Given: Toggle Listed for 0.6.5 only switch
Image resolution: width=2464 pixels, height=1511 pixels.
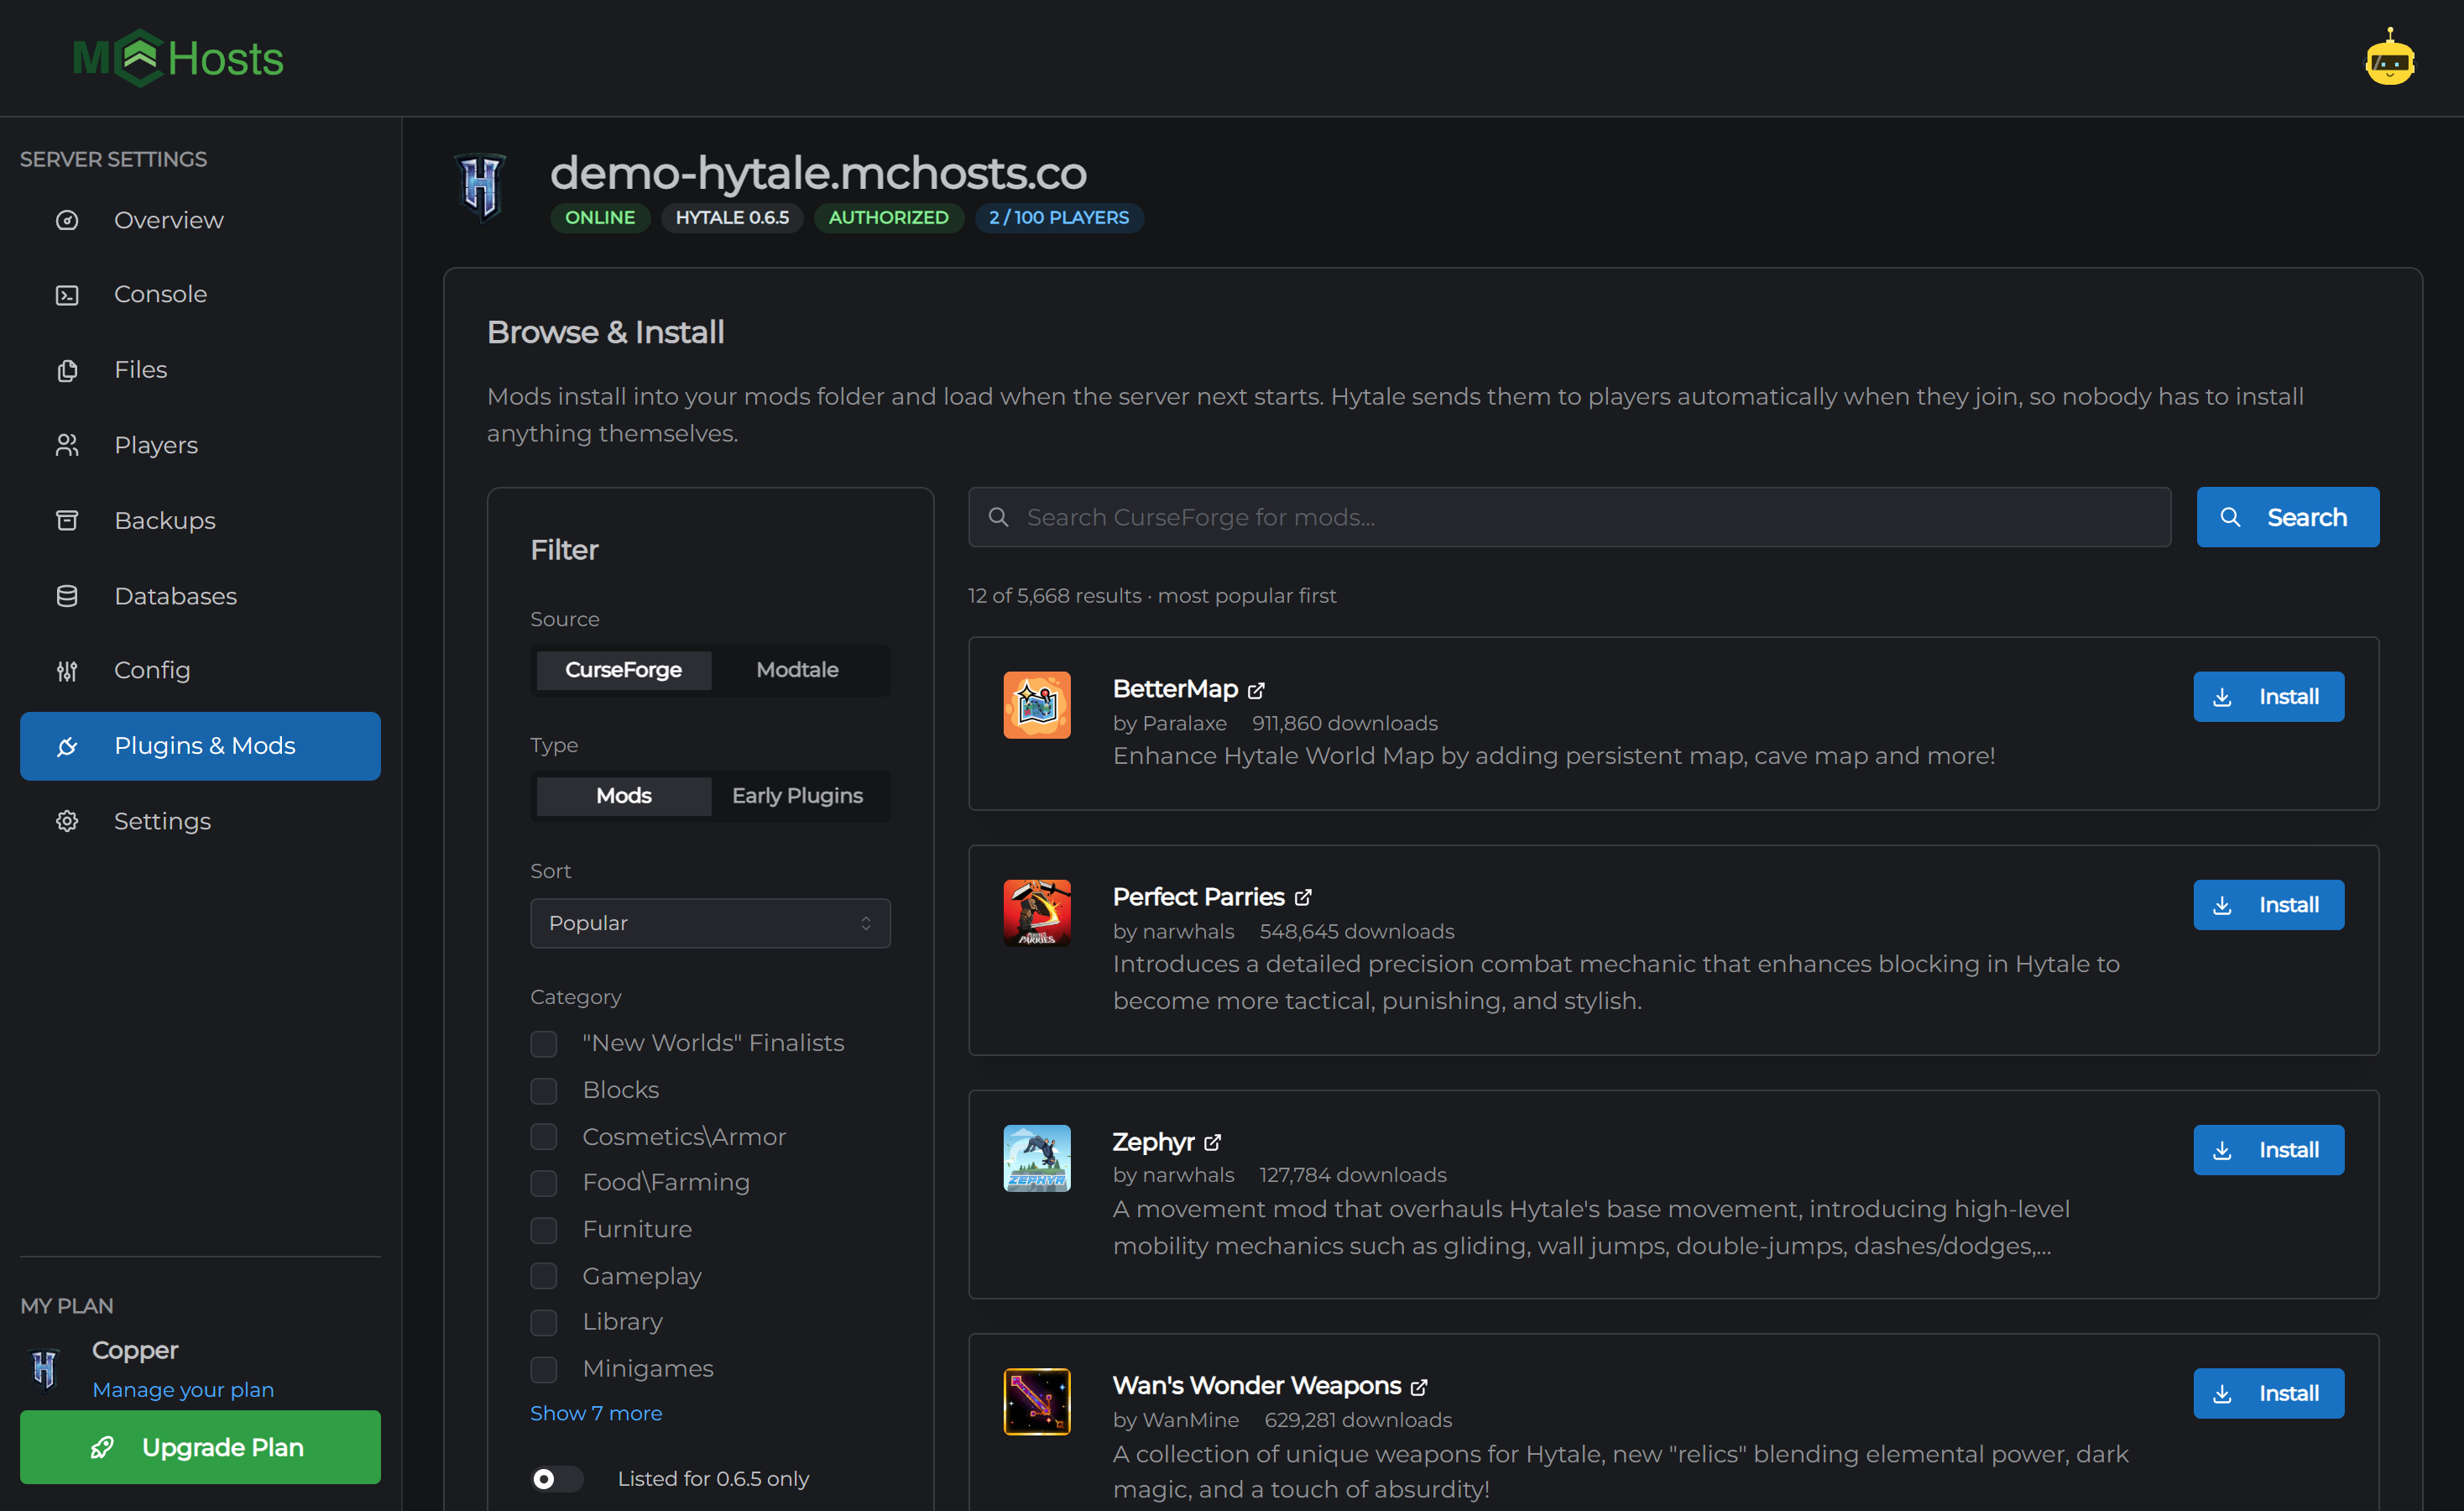Looking at the screenshot, I should [556, 1478].
